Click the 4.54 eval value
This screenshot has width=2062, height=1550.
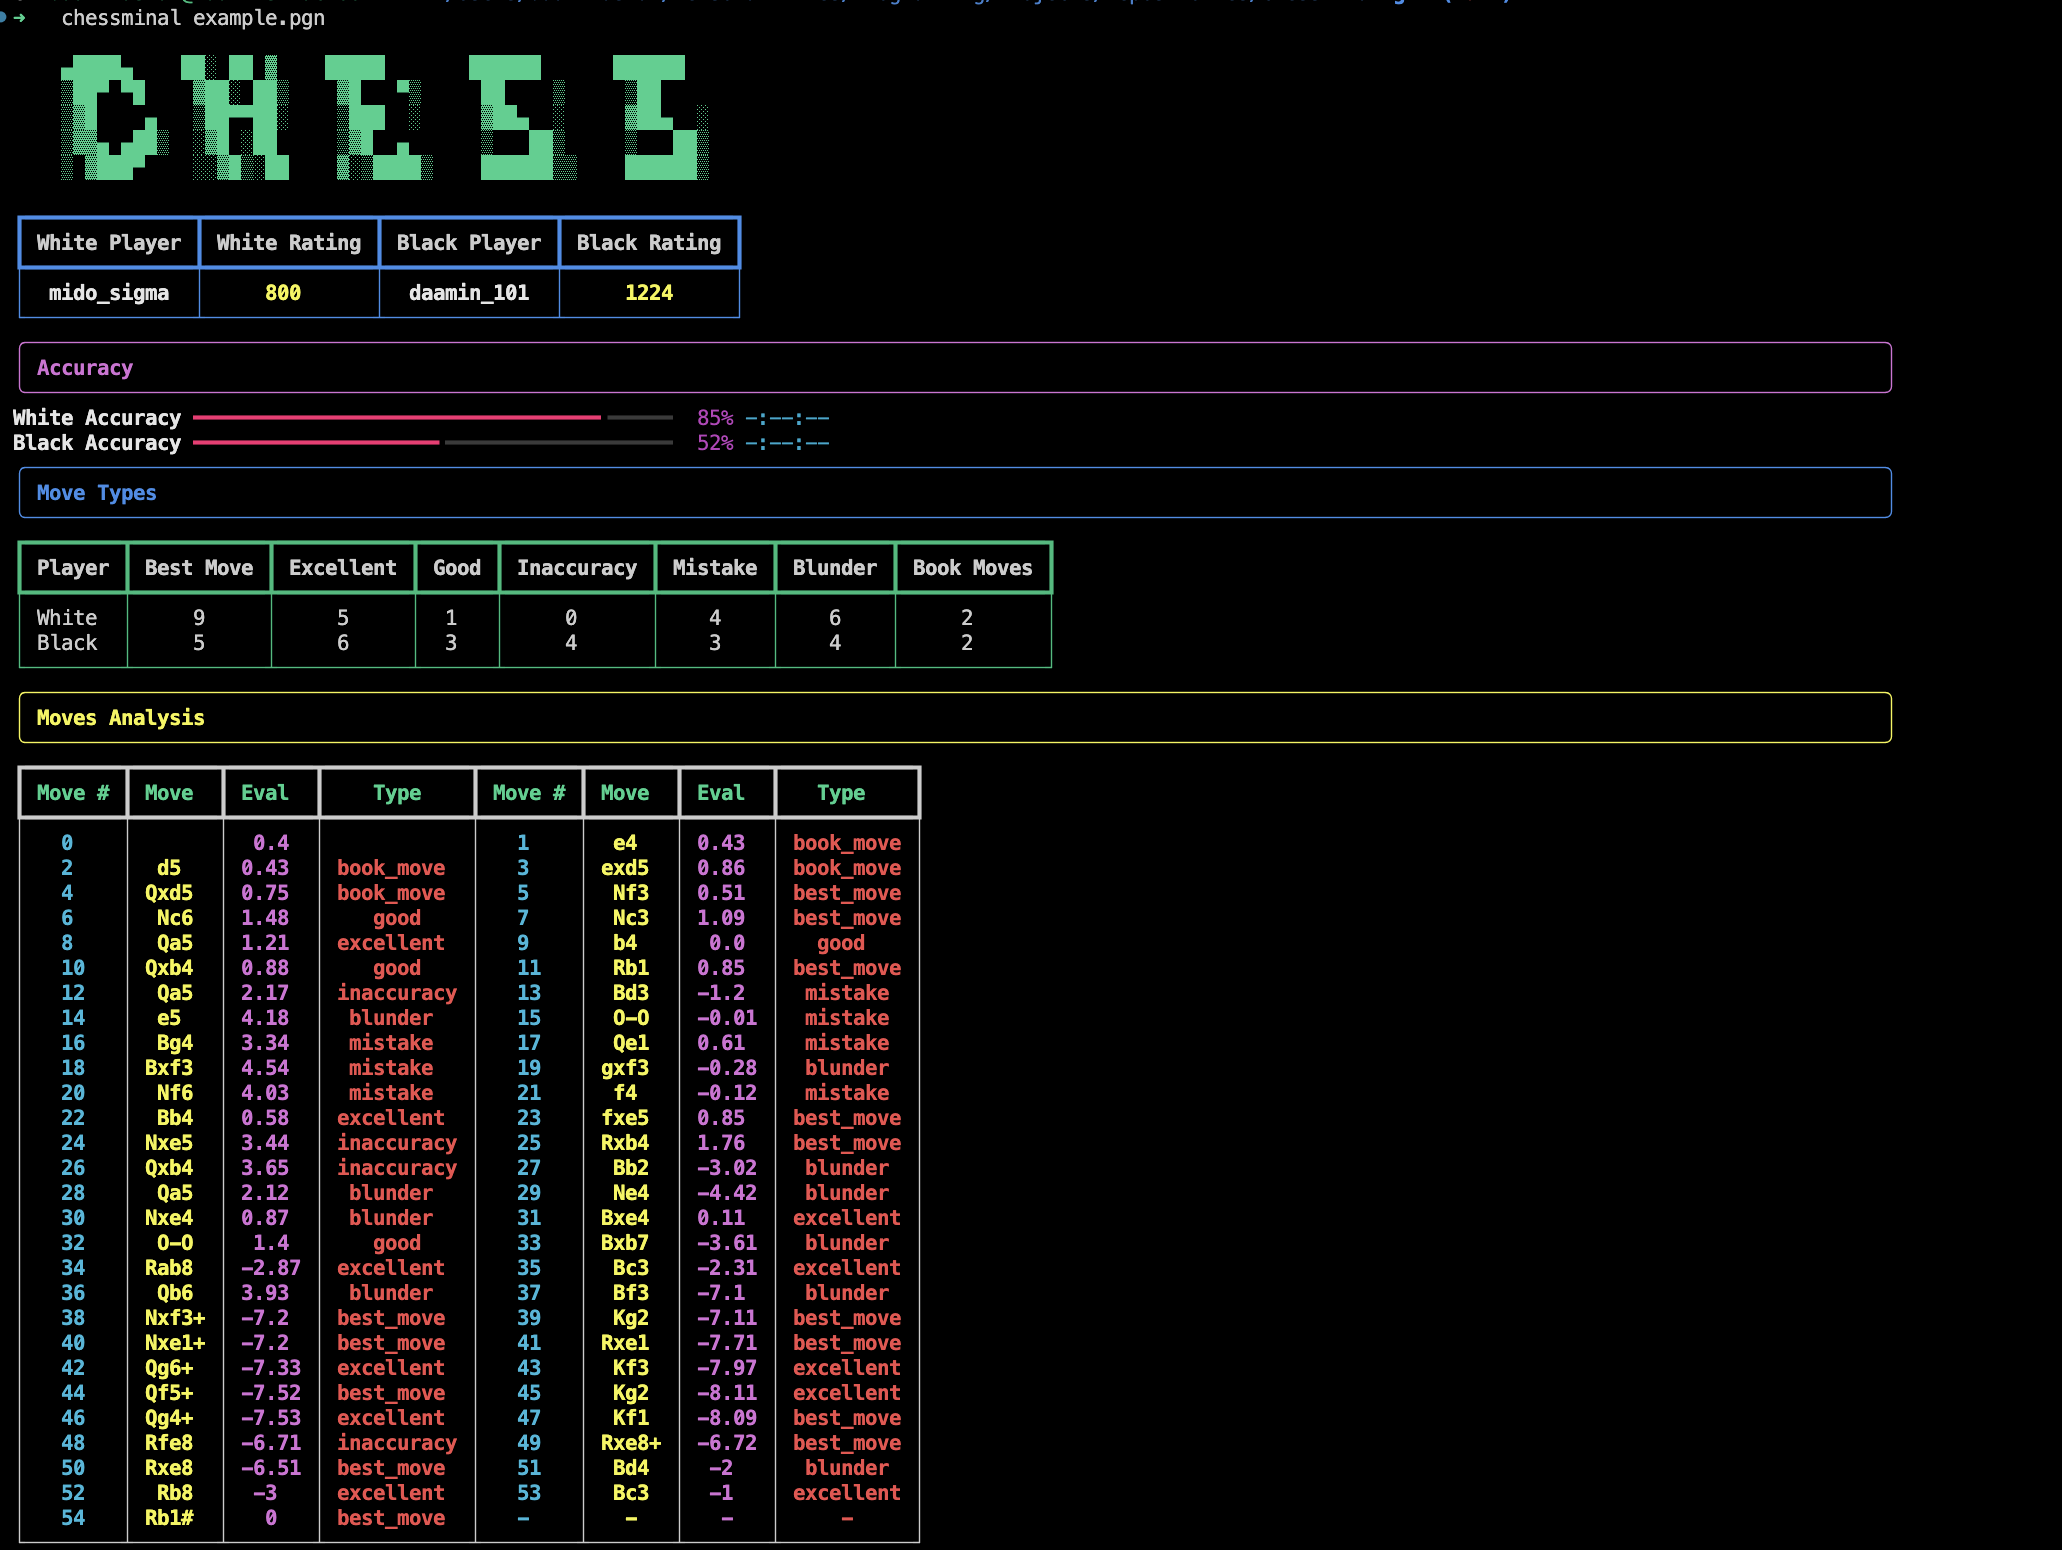coord(265,1068)
